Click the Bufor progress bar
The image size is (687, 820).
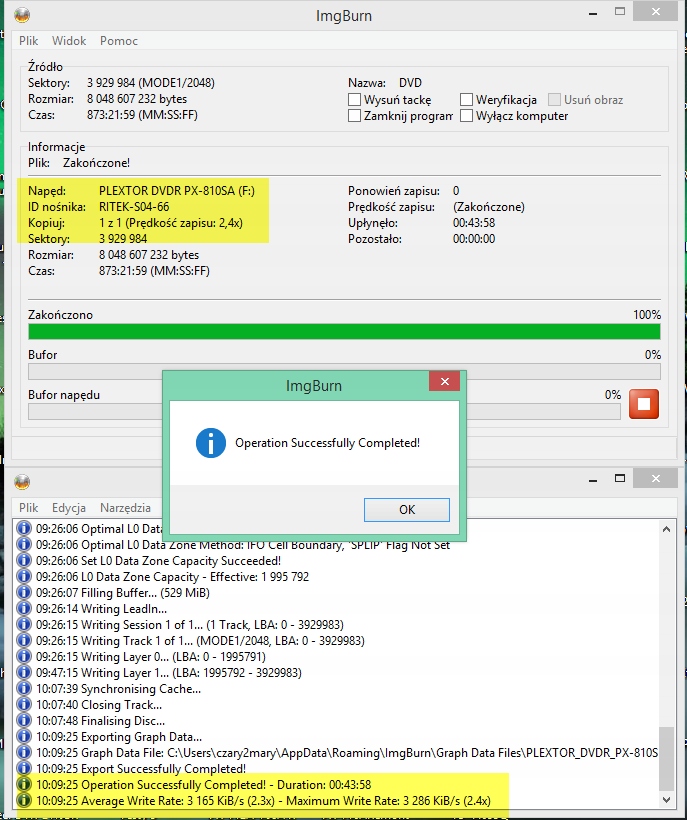[x=344, y=371]
